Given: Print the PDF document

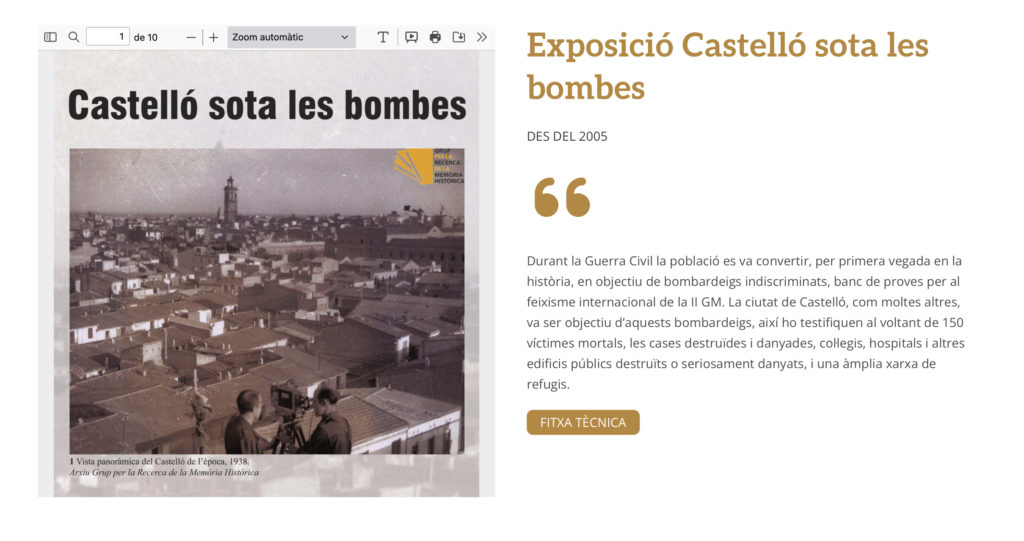Looking at the screenshot, I should [435, 37].
